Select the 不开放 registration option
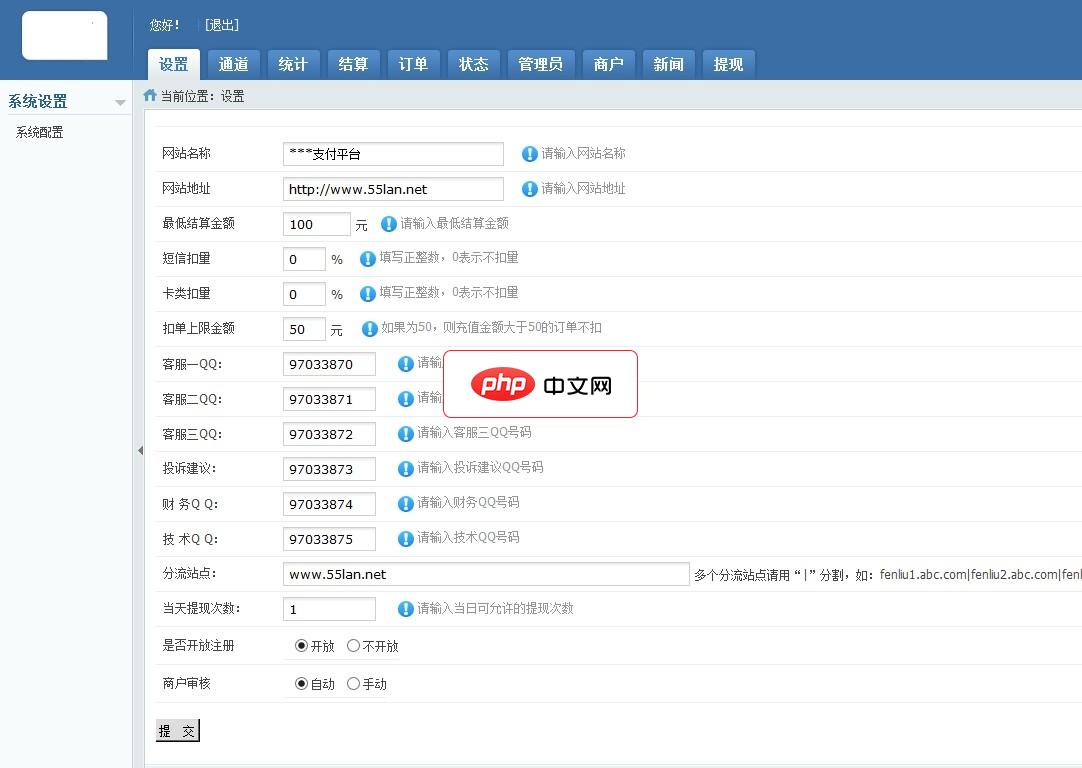The image size is (1082, 768). 355,645
